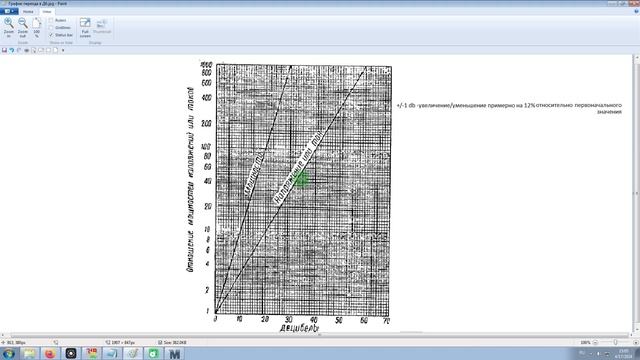Click the '+/-1 db' text annotation
Screen dimensions: 640x360
pyautogui.click(x=509, y=108)
